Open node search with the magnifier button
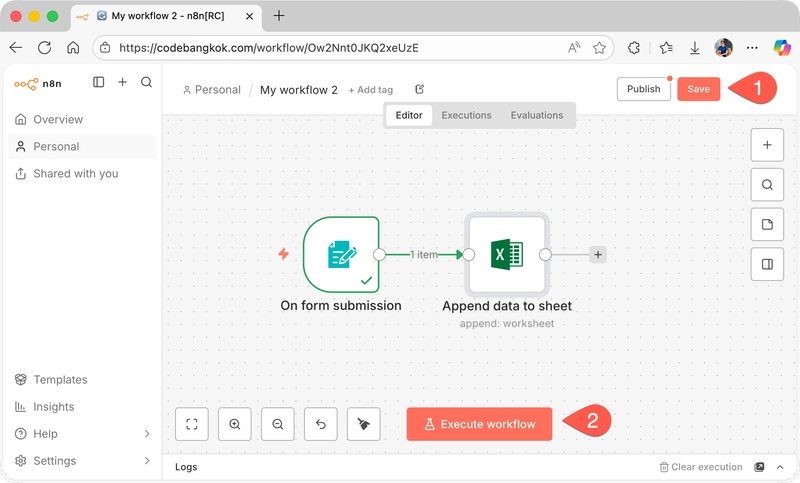 click(767, 185)
